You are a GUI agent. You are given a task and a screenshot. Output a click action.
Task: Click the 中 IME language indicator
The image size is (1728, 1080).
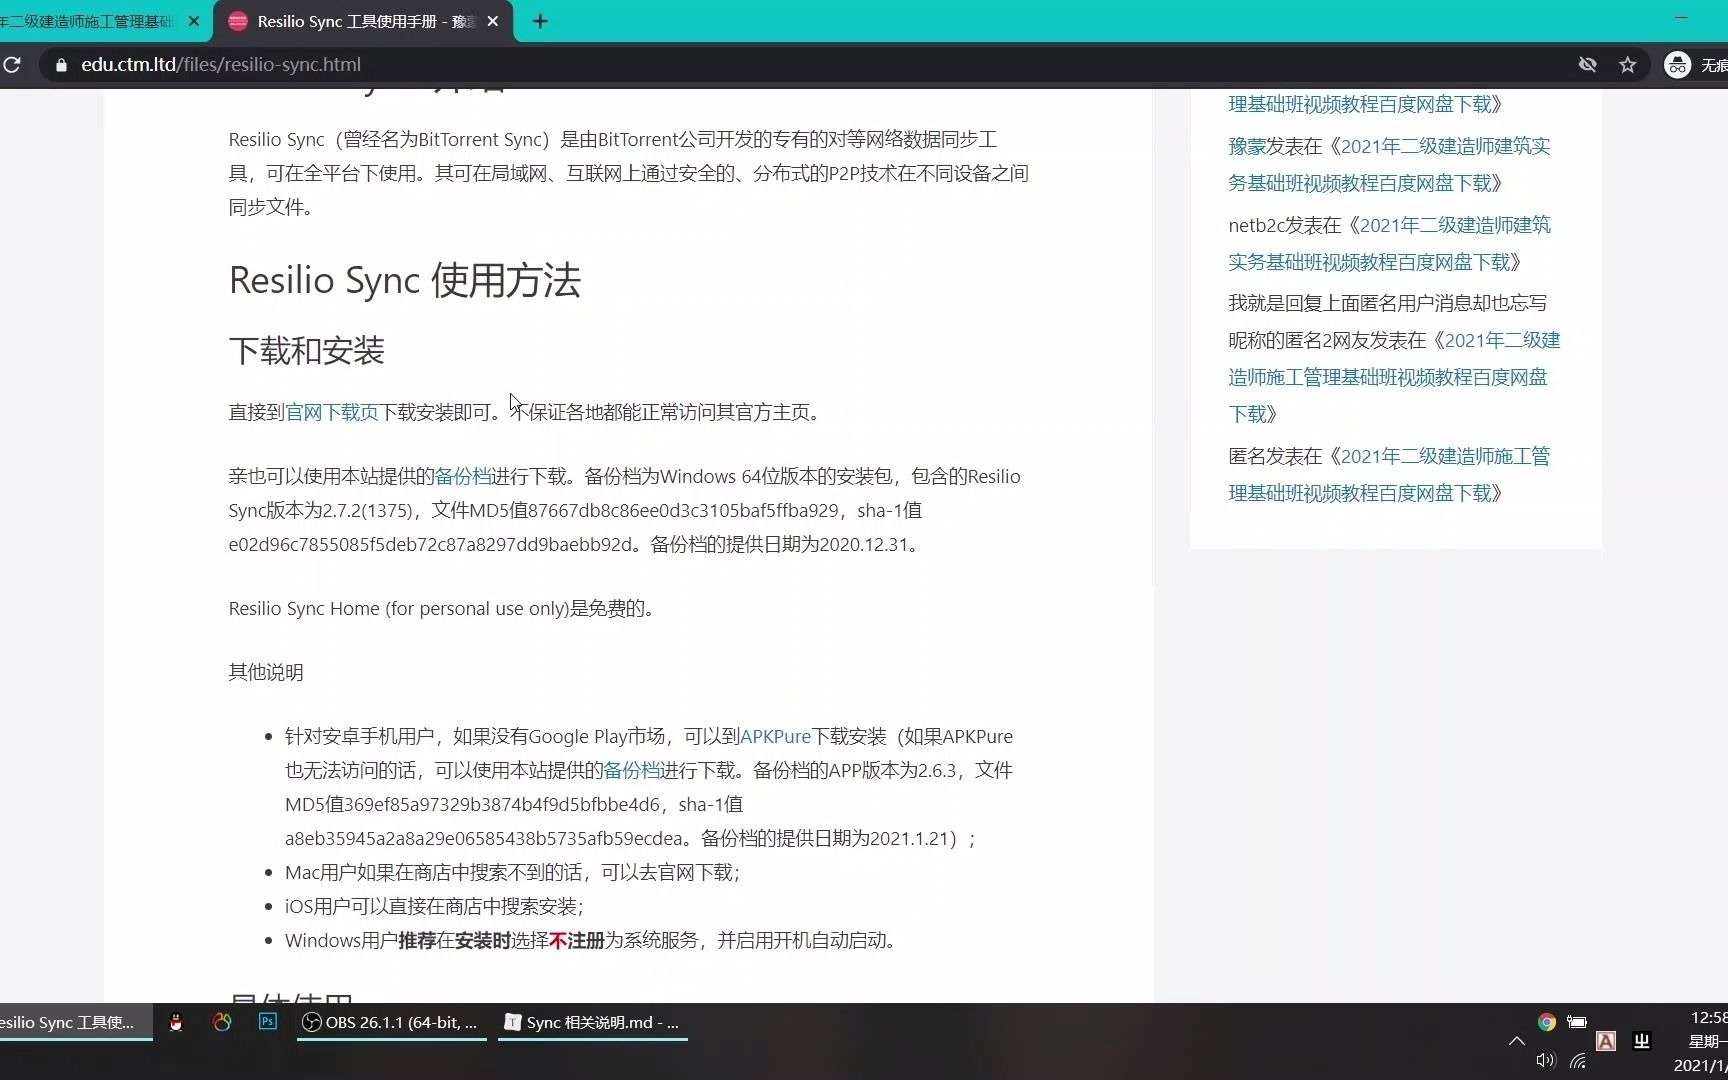pyautogui.click(x=1641, y=1041)
